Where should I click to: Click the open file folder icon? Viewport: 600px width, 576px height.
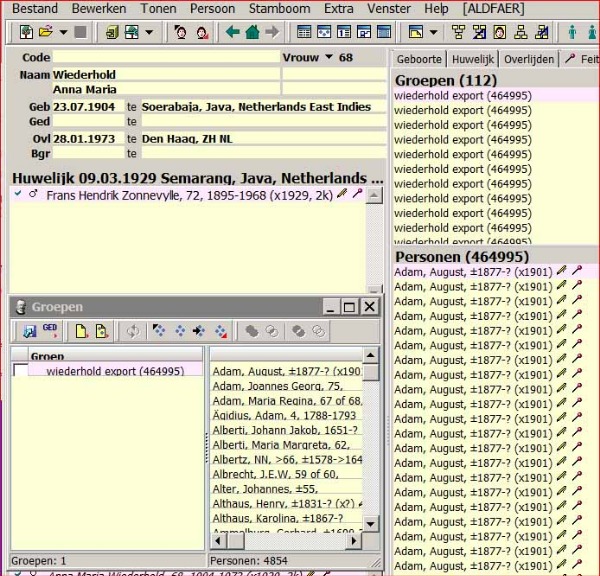click(46, 32)
